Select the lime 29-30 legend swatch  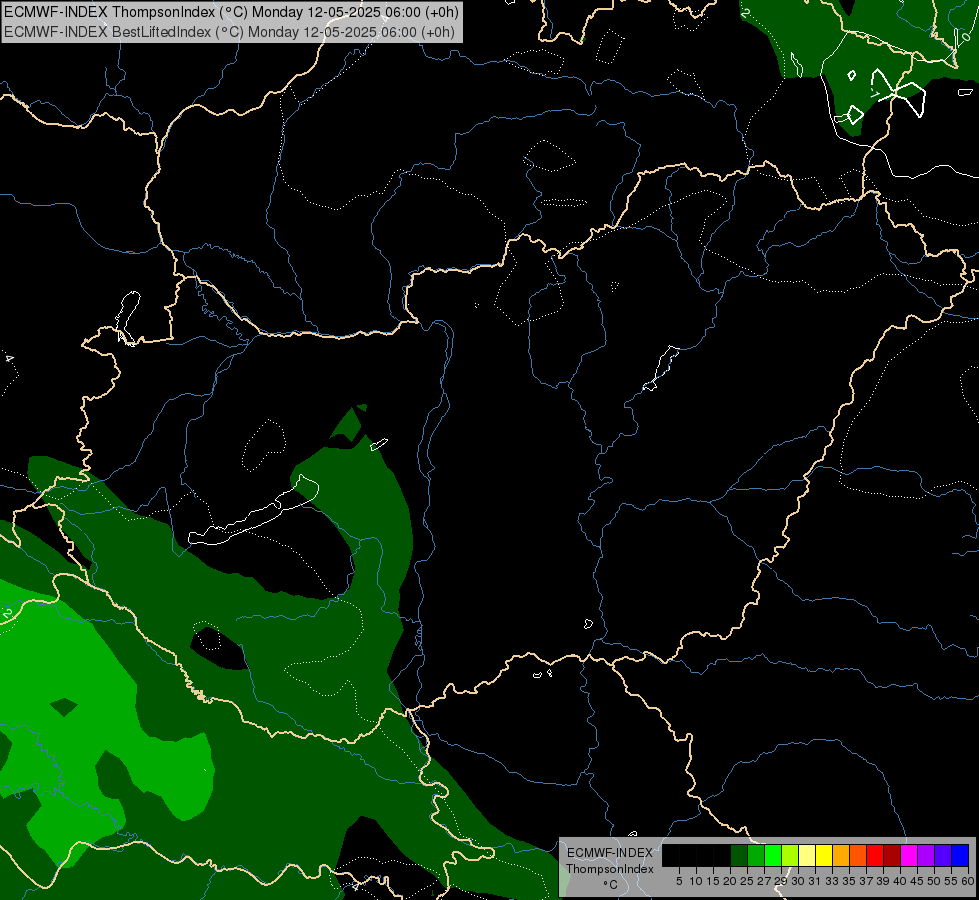click(790, 855)
